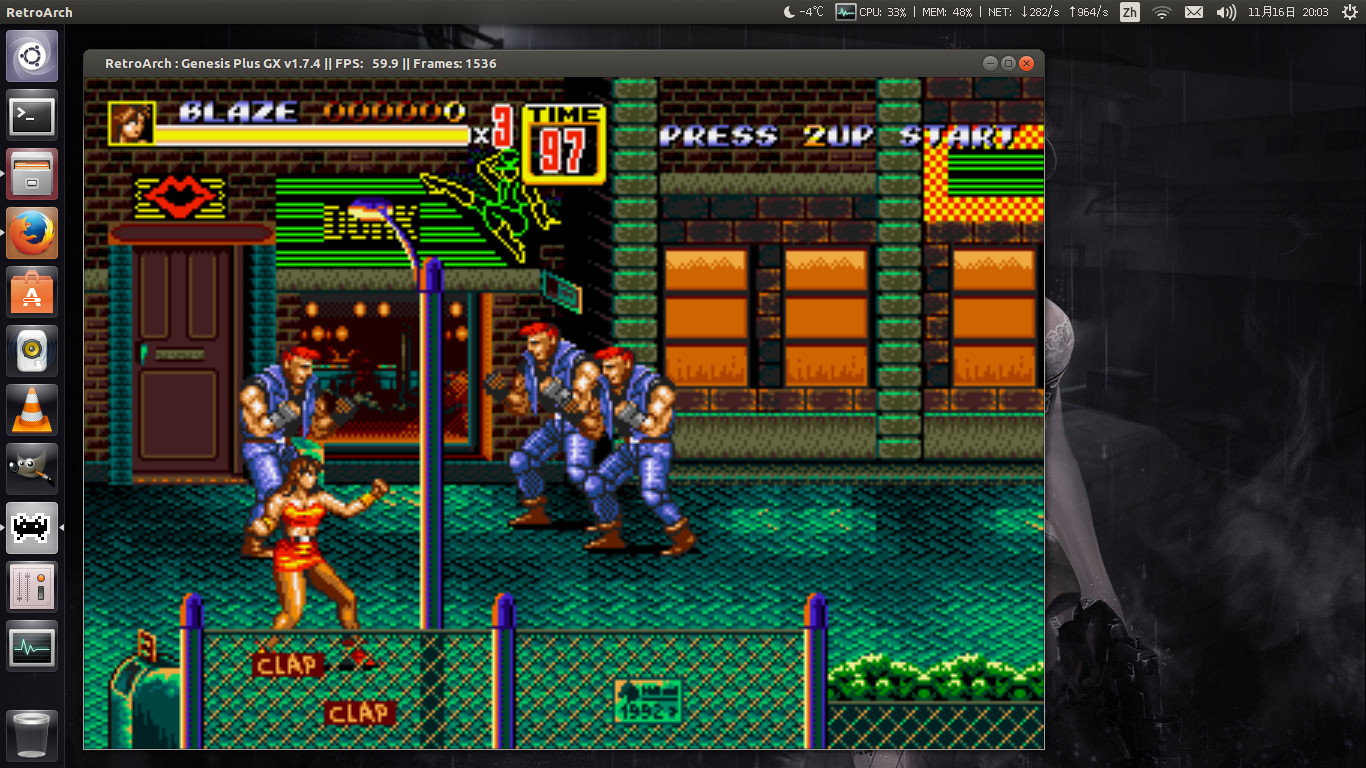Open the Wi-Fi network menu
This screenshot has width=1366, height=768.
[x=1161, y=12]
